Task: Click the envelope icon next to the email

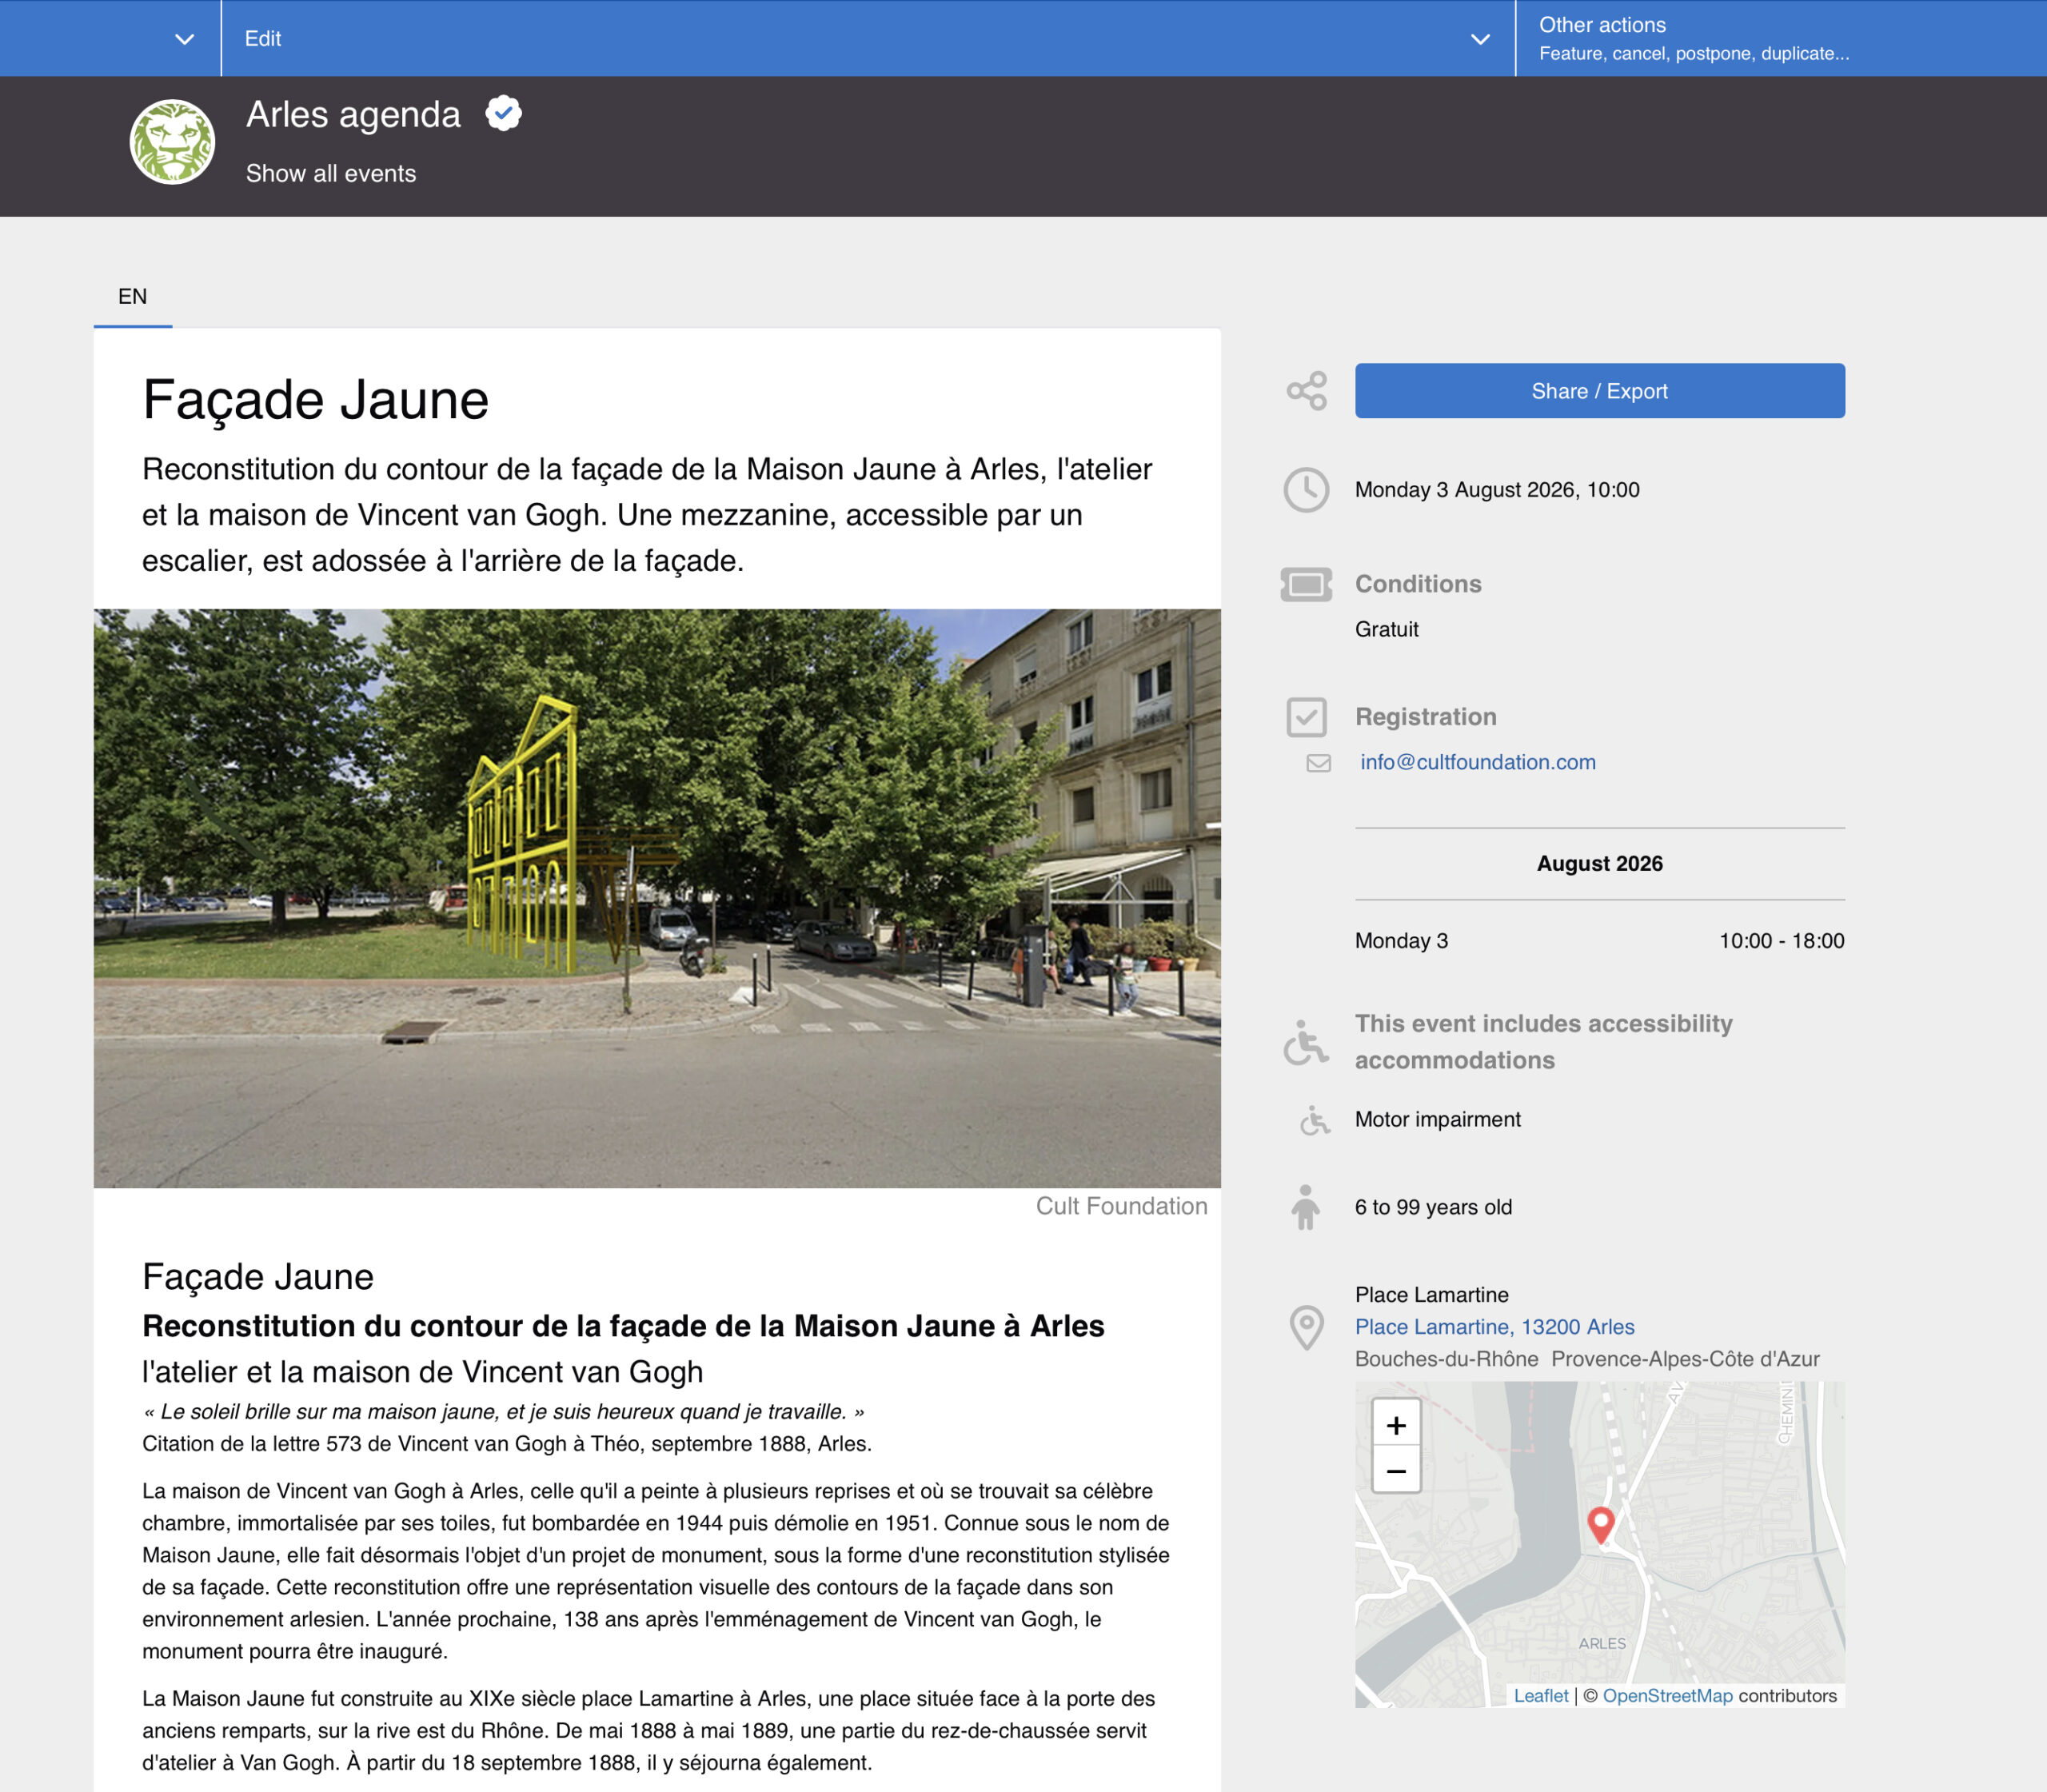Action: coord(1318,763)
